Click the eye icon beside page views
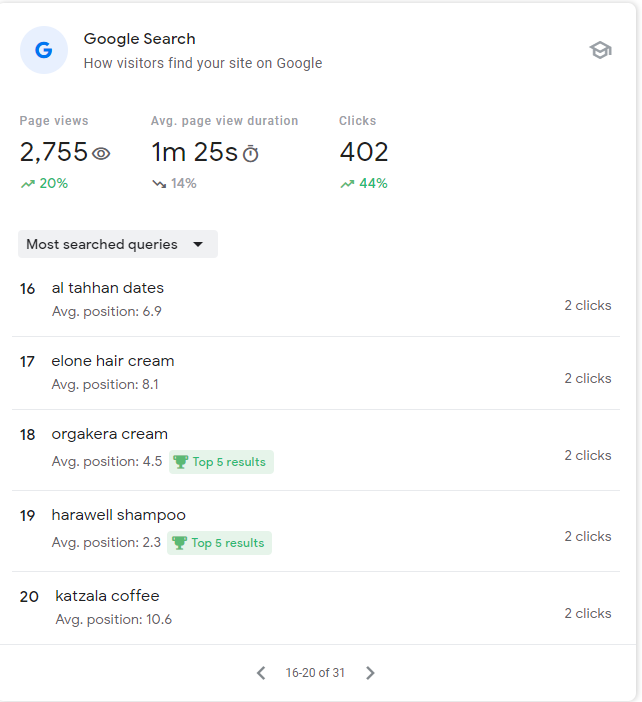642x702 pixels. 101,154
